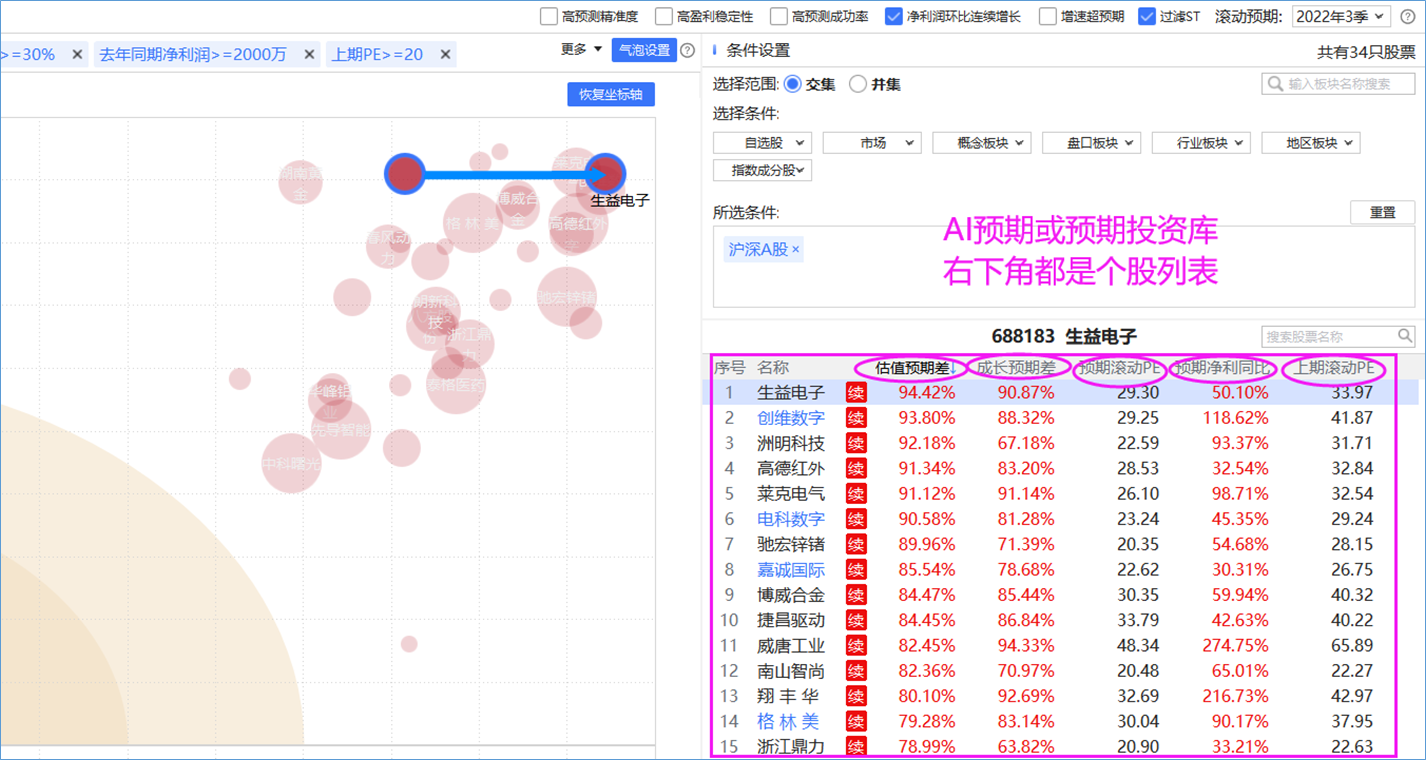This screenshot has width=1426, height=760.
Task: Enable the 高盈利稳定性 checkbox
Action: pyautogui.click(x=663, y=16)
